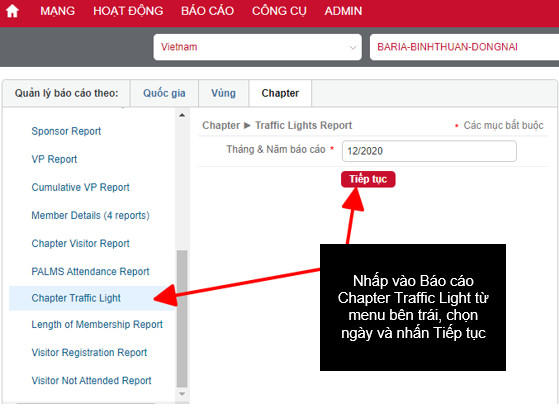The image size is (559, 416).
Task: Click the Tháng & Năm báo cáo field
Action: point(429,151)
